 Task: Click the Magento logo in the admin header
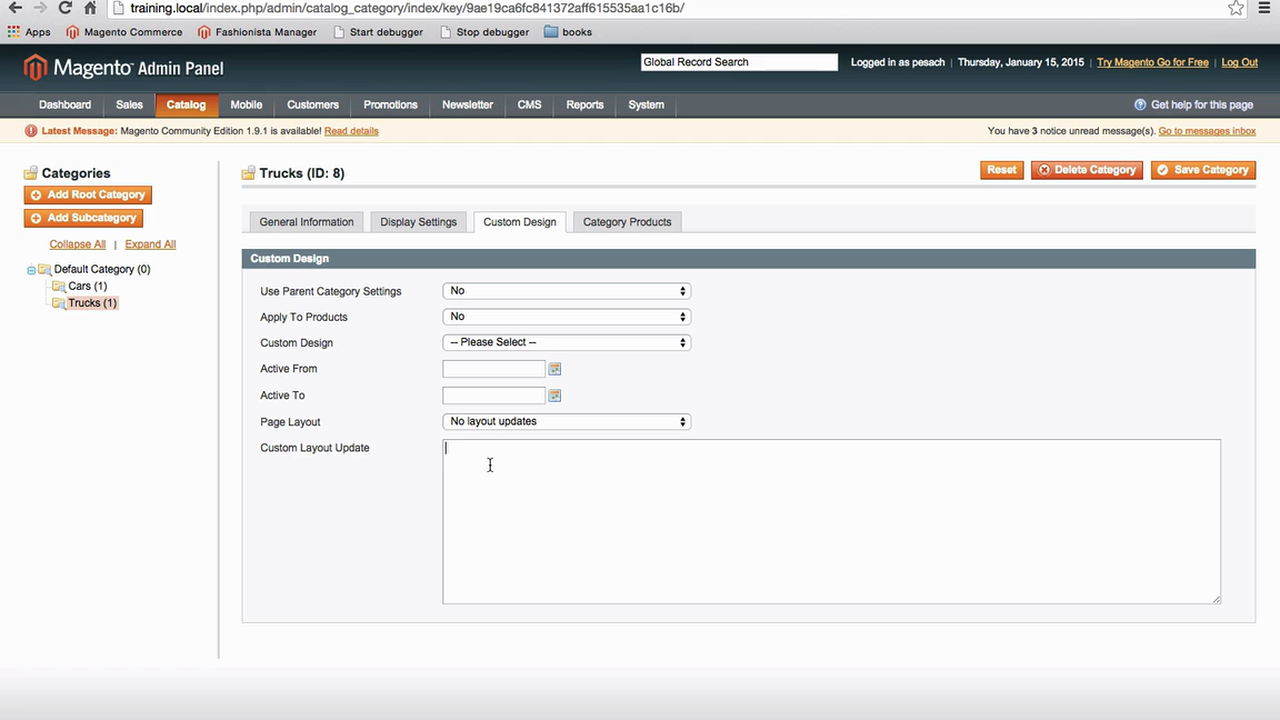point(36,67)
